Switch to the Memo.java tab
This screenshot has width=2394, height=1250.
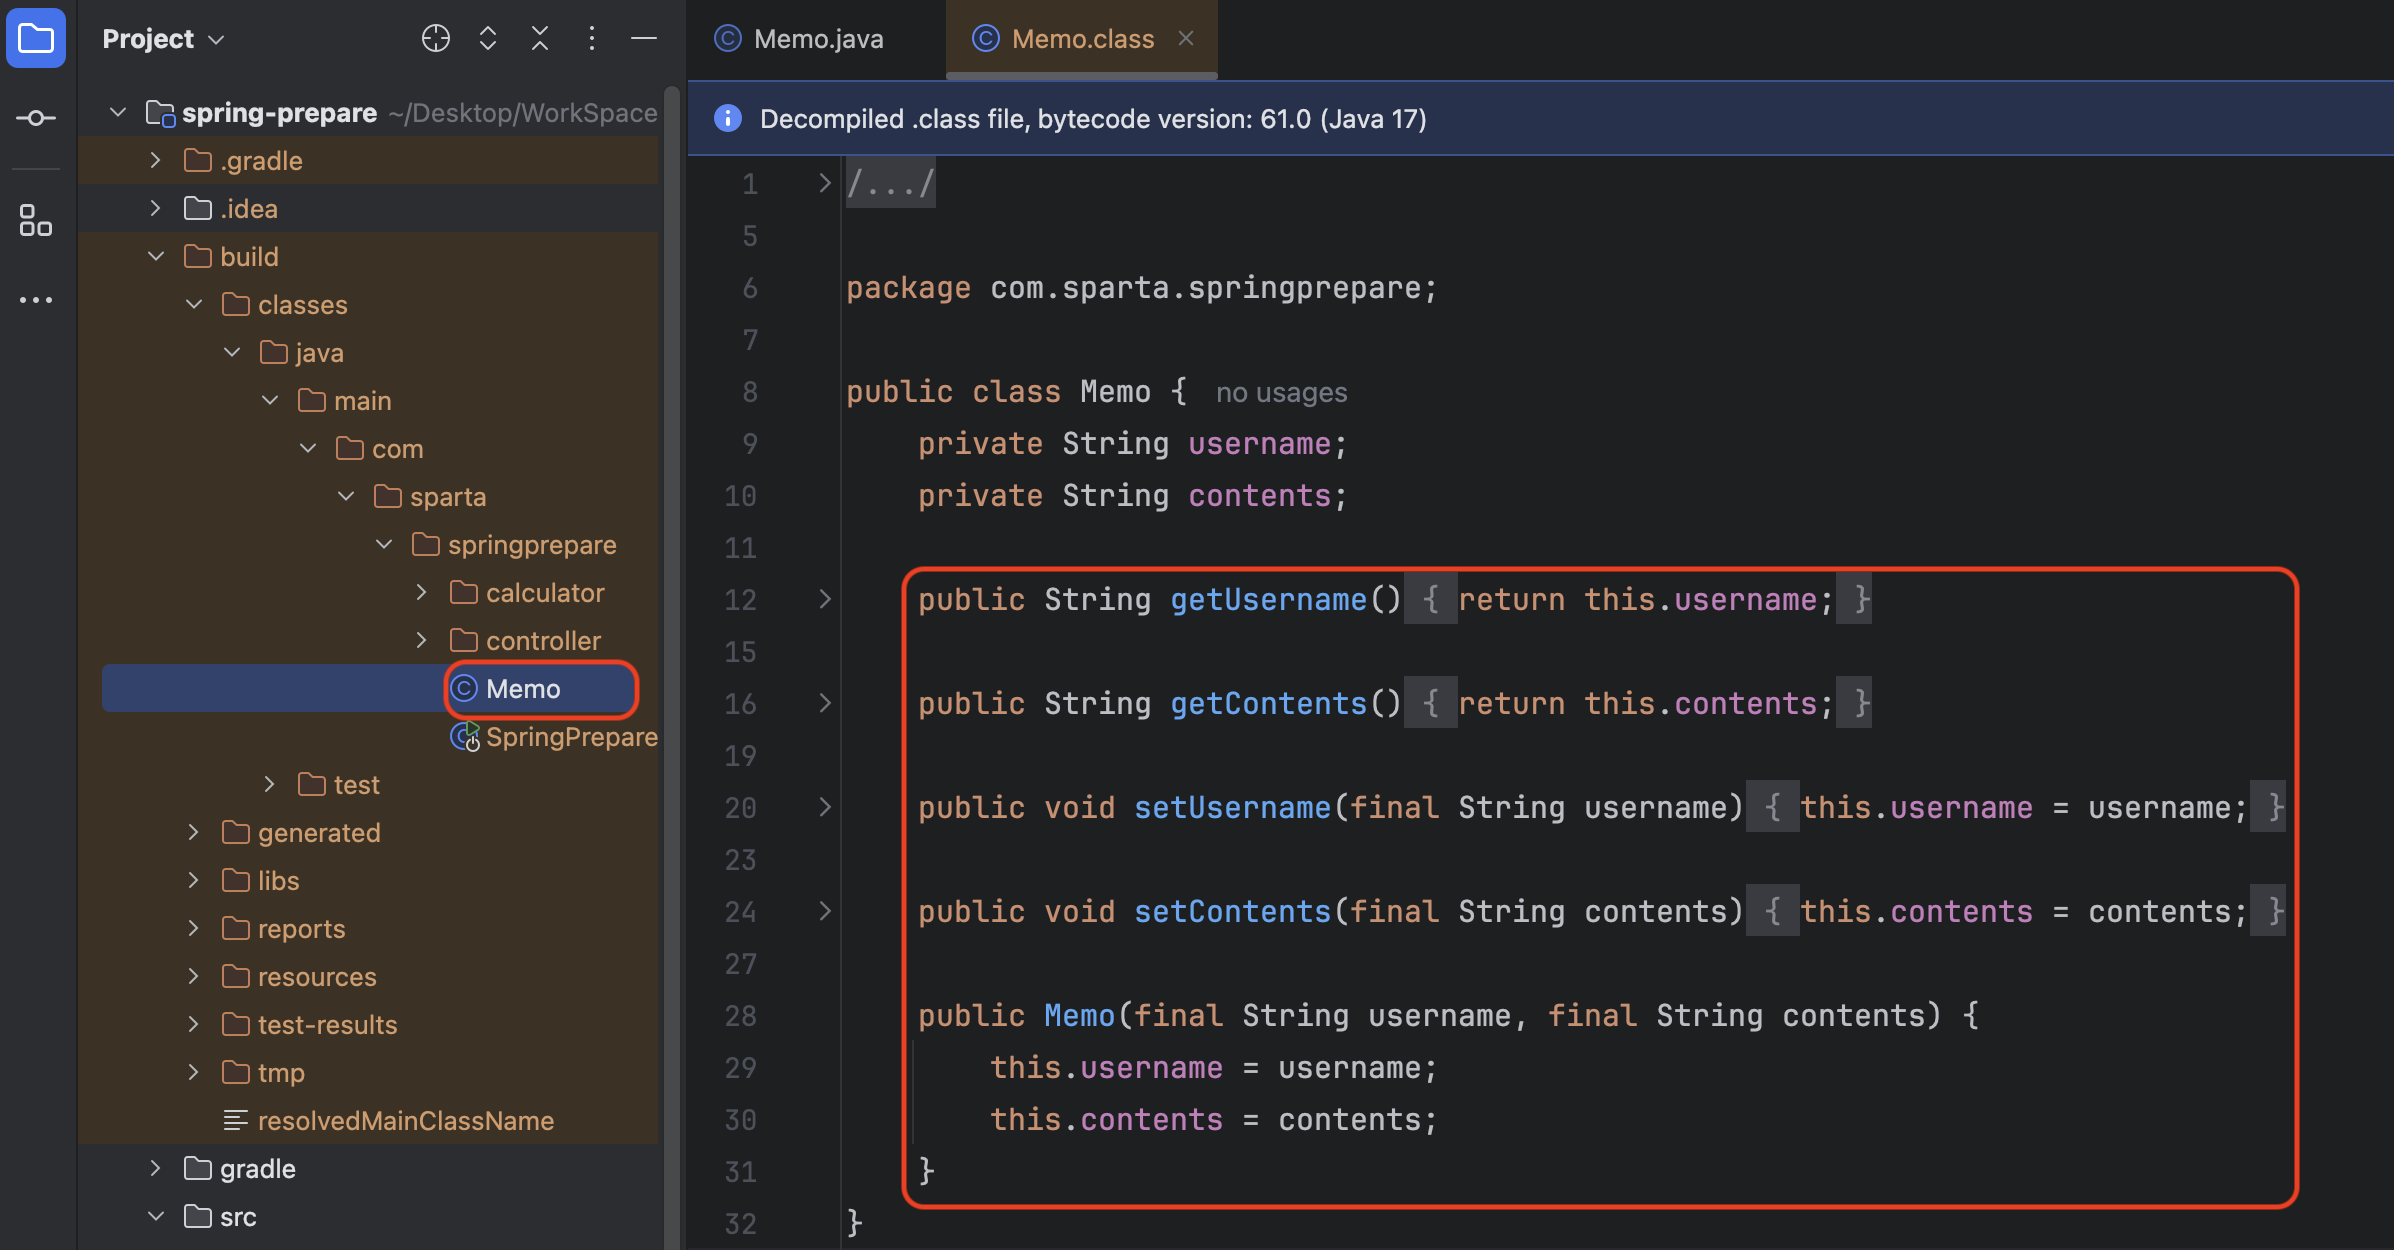click(817, 39)
